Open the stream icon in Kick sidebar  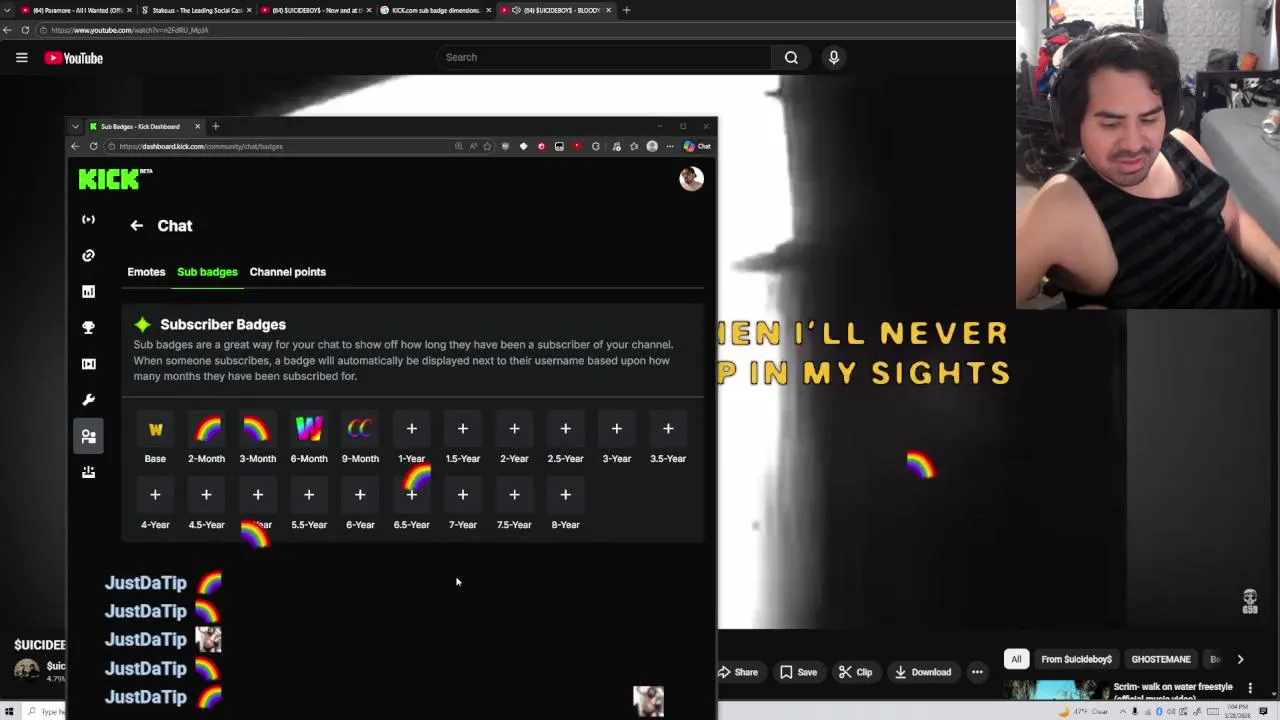tap(88, 219)
